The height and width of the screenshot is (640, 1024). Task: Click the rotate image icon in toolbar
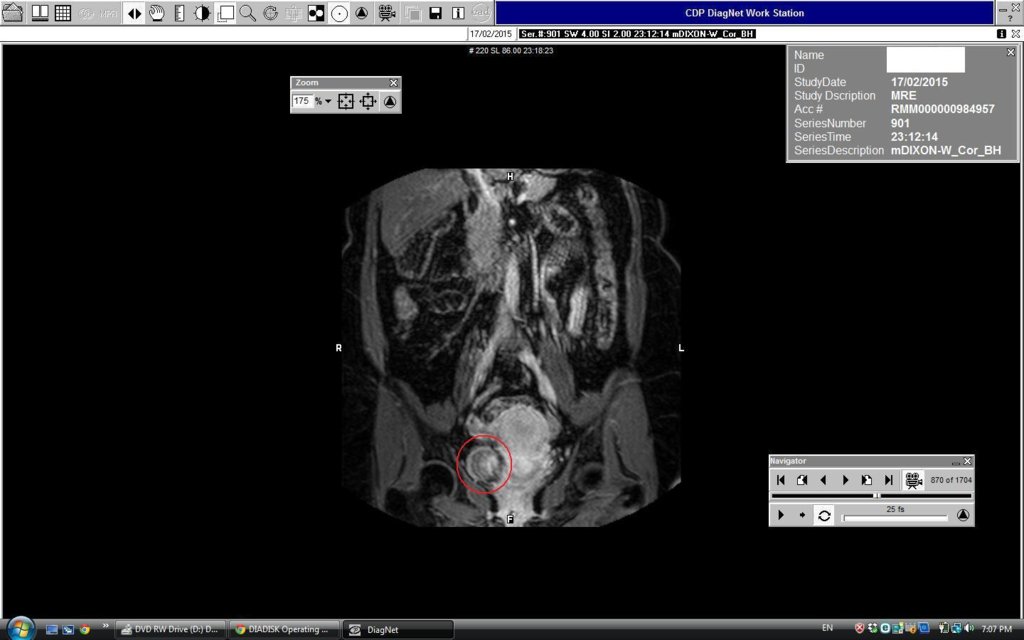coord(270,13)
